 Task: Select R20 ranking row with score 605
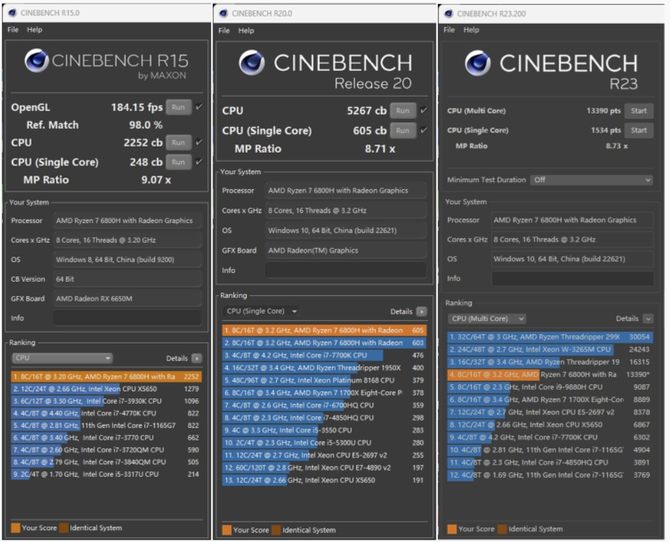[324, 330]
